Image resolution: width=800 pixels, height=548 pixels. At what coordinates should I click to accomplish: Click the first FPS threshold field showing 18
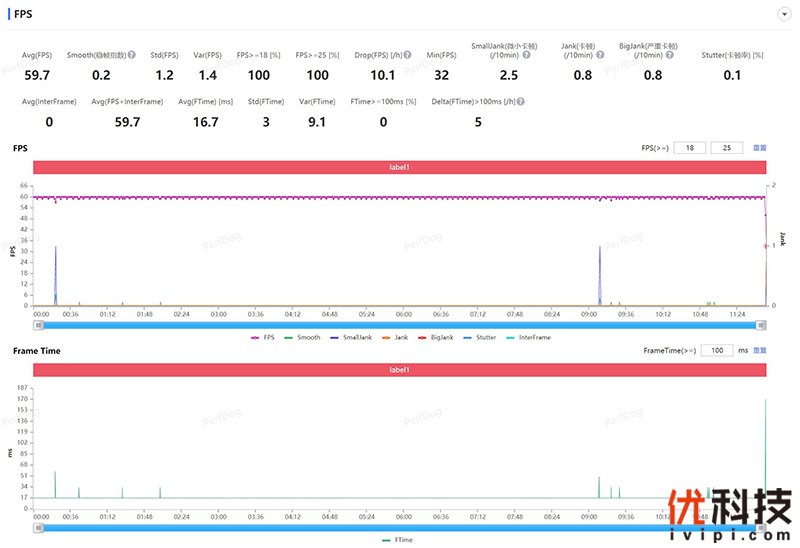tap(690, 147)
